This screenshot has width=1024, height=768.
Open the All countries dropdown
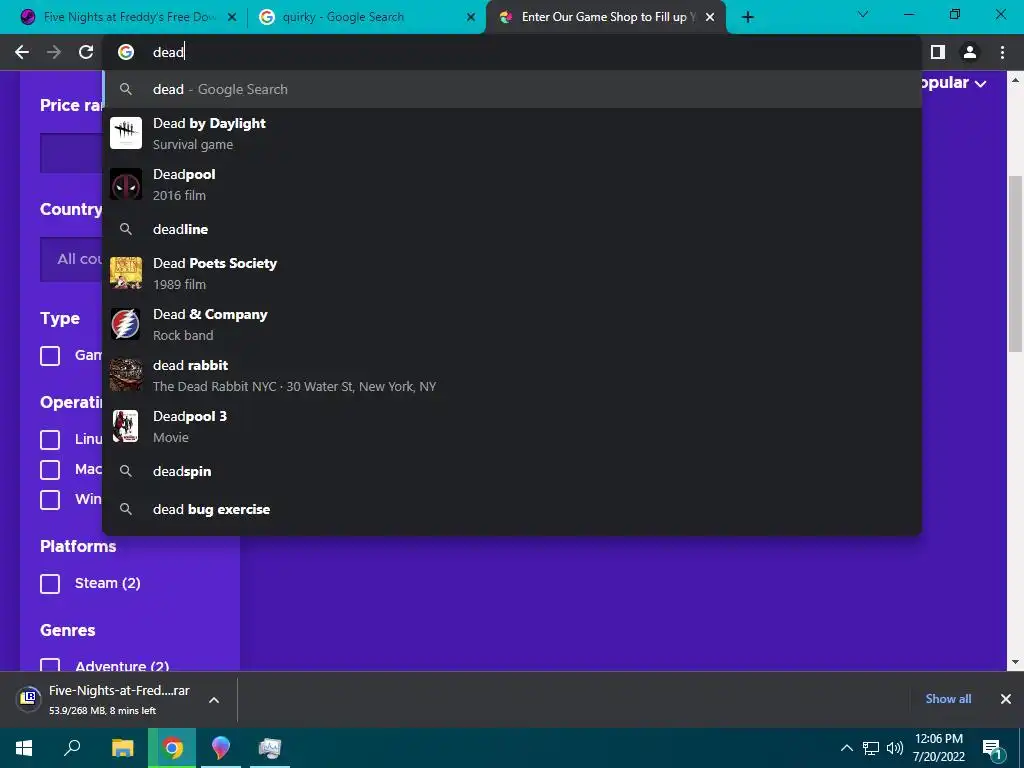[72, 259]
